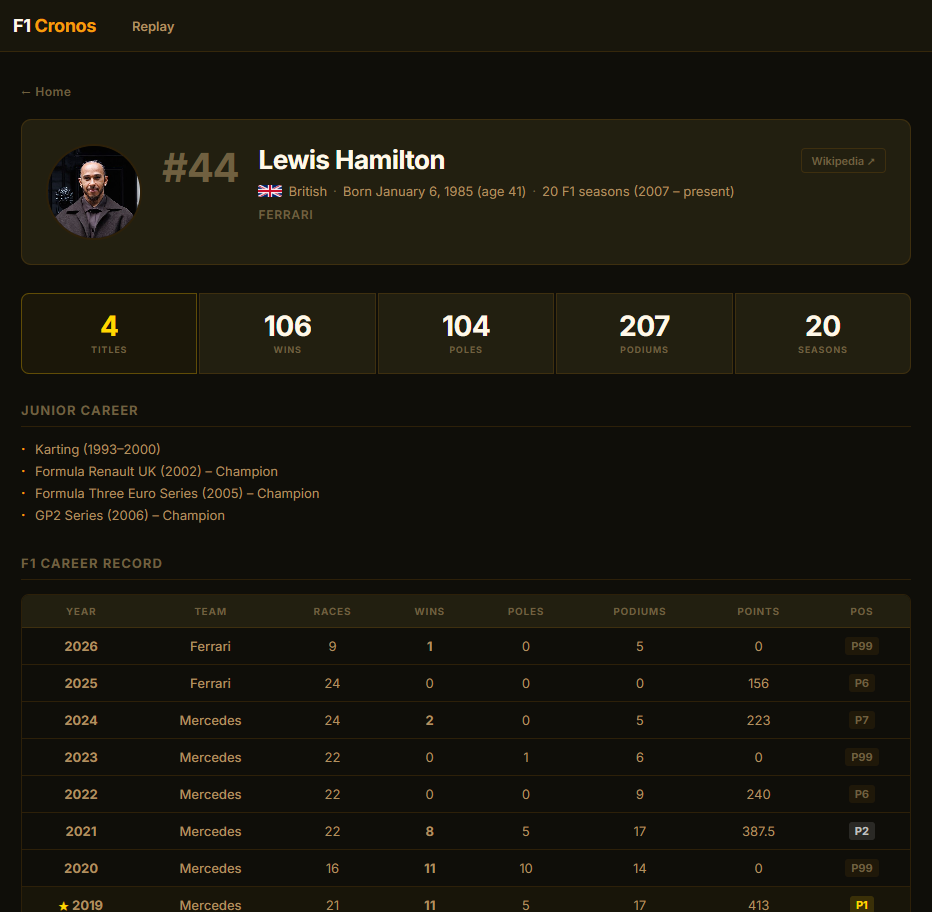
Task: Click the P7 badge in 2024 row
Action: (861, 720)
